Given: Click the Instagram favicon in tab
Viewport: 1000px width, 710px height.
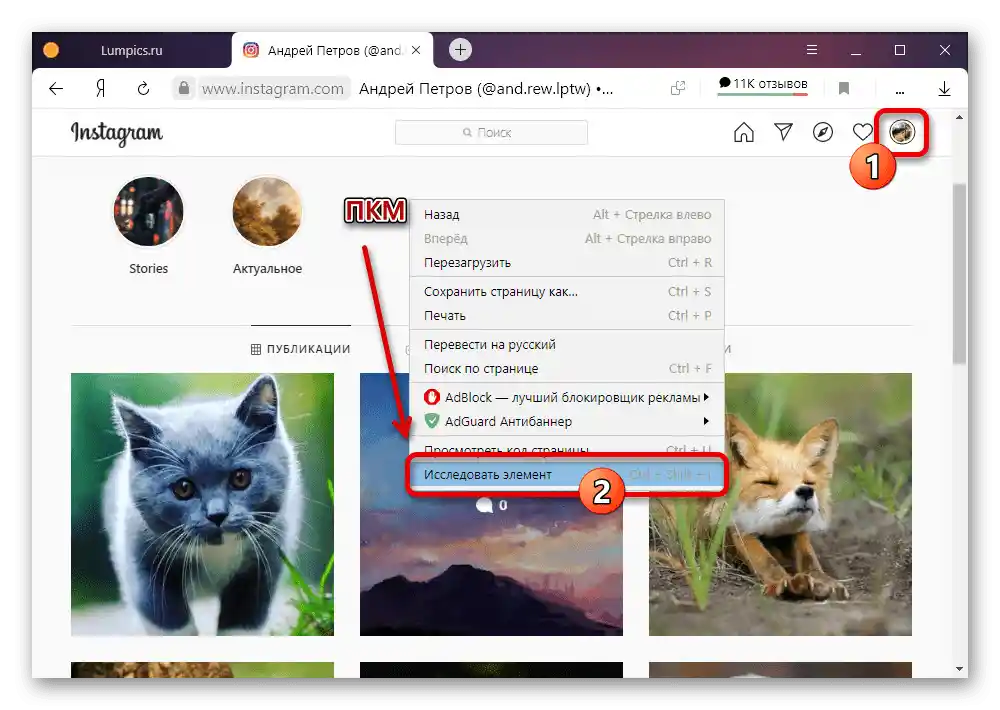Looking at the screenshot, I should point(251,50).
